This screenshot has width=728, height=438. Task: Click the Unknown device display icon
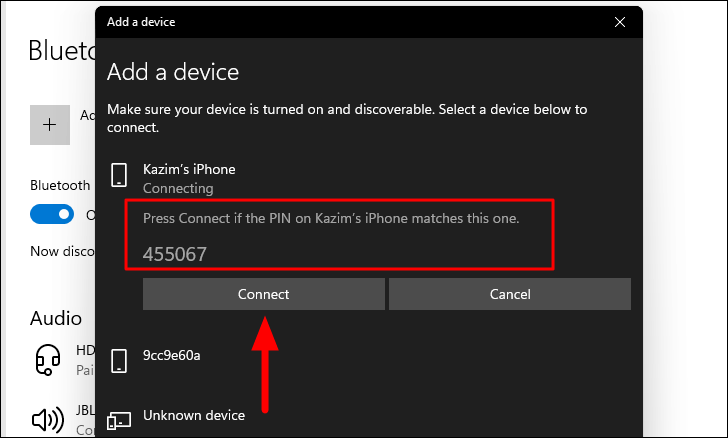point(119,420)
